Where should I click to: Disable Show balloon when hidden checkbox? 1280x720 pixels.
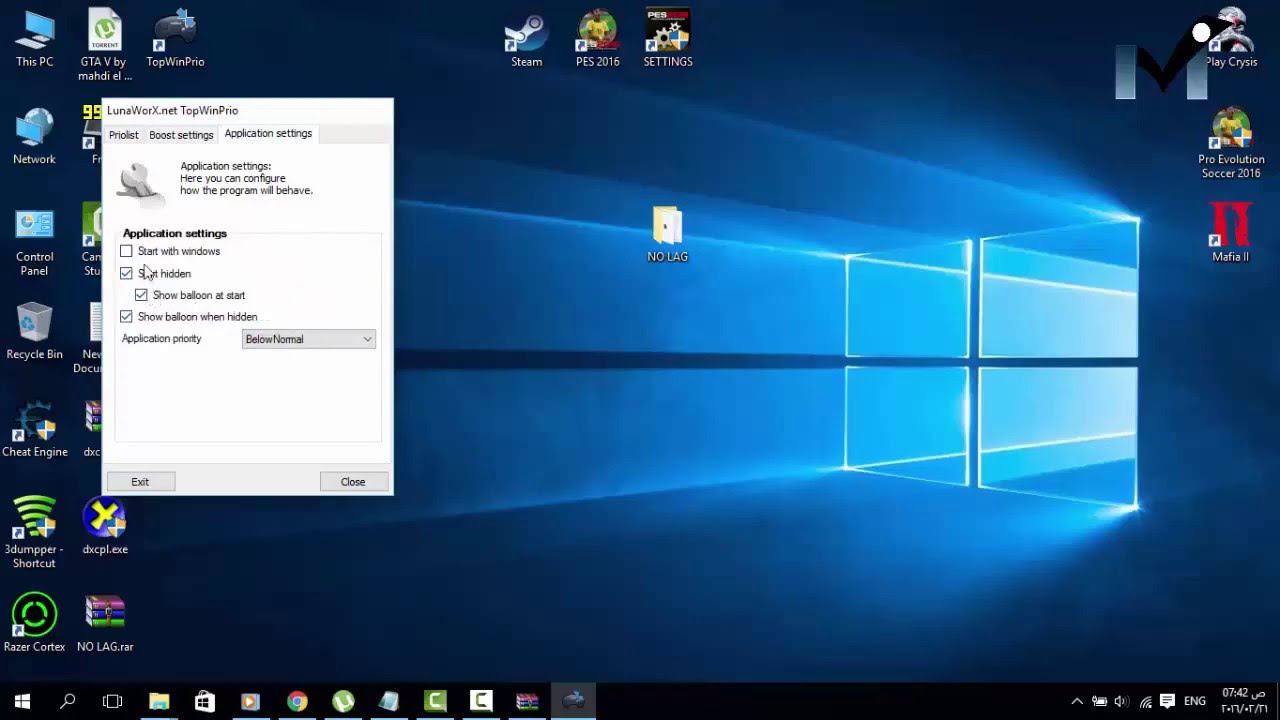126,316
